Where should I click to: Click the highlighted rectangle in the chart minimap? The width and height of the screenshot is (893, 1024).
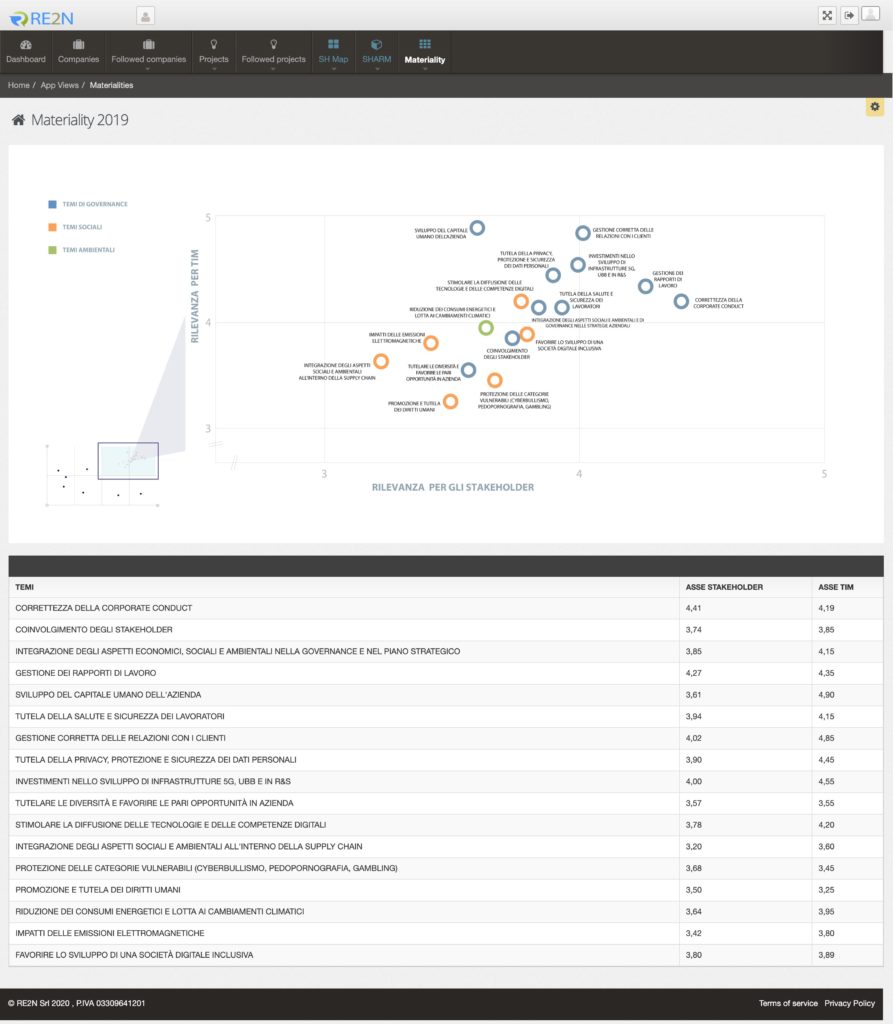pos(128,461)
